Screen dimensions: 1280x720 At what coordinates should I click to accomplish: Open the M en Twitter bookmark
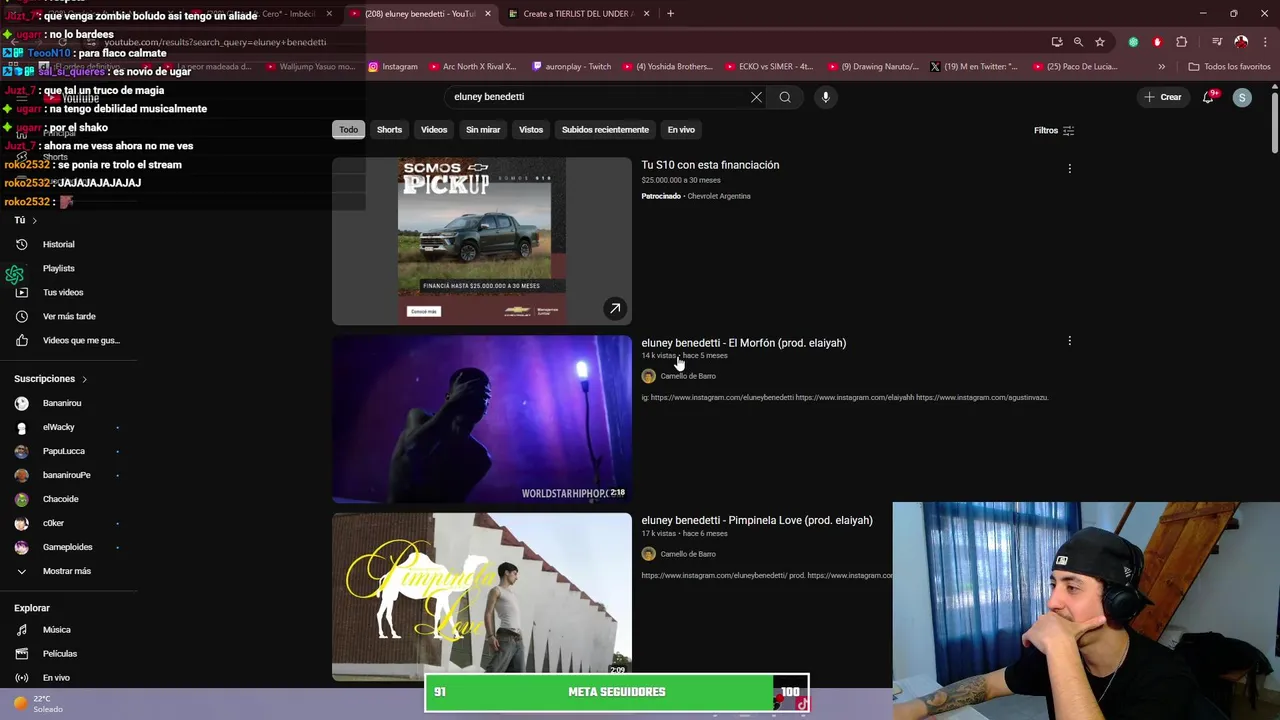pos(974,67)
